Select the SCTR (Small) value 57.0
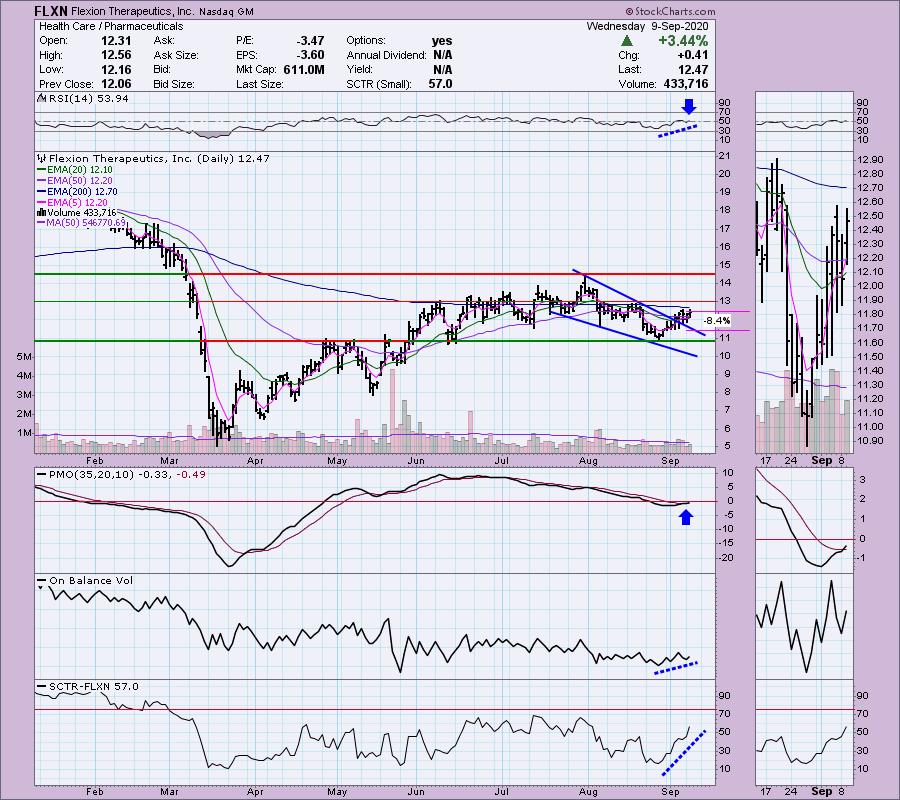Screen dimensions: 900x800 click(440, 84)
